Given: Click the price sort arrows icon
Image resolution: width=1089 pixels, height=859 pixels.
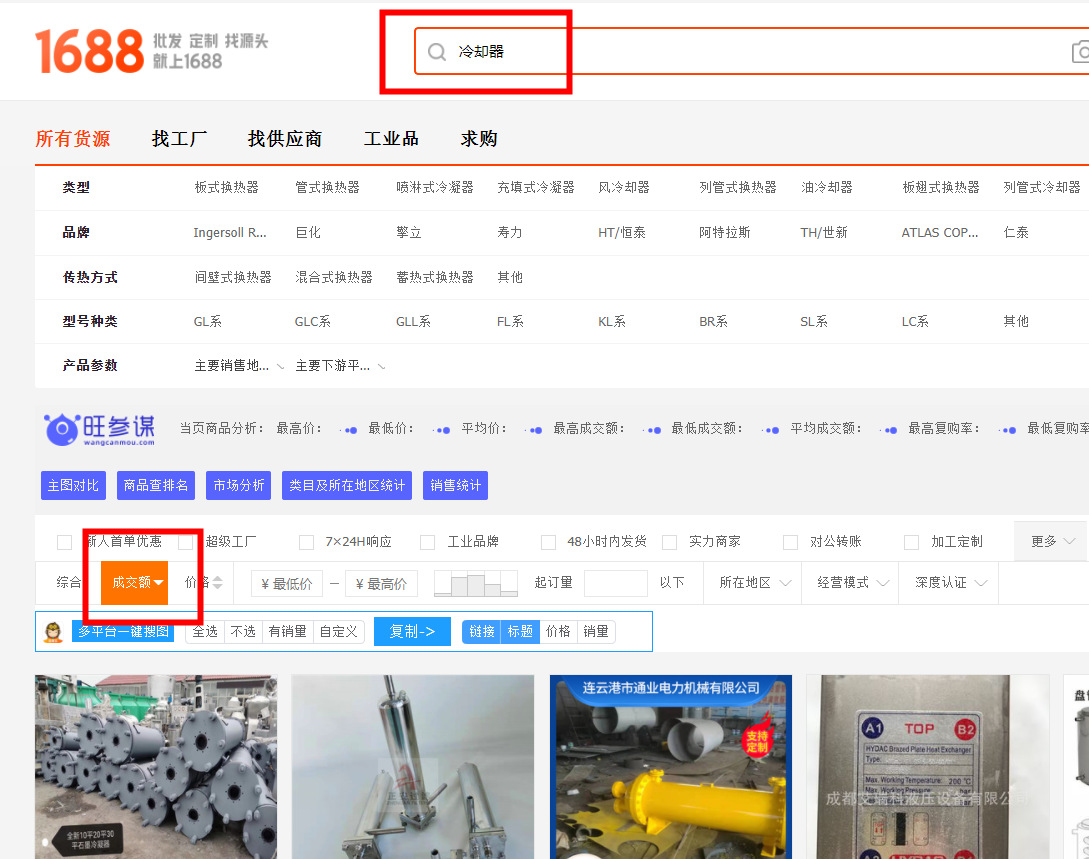Looking at the screenshot, I should pos(217,583).
